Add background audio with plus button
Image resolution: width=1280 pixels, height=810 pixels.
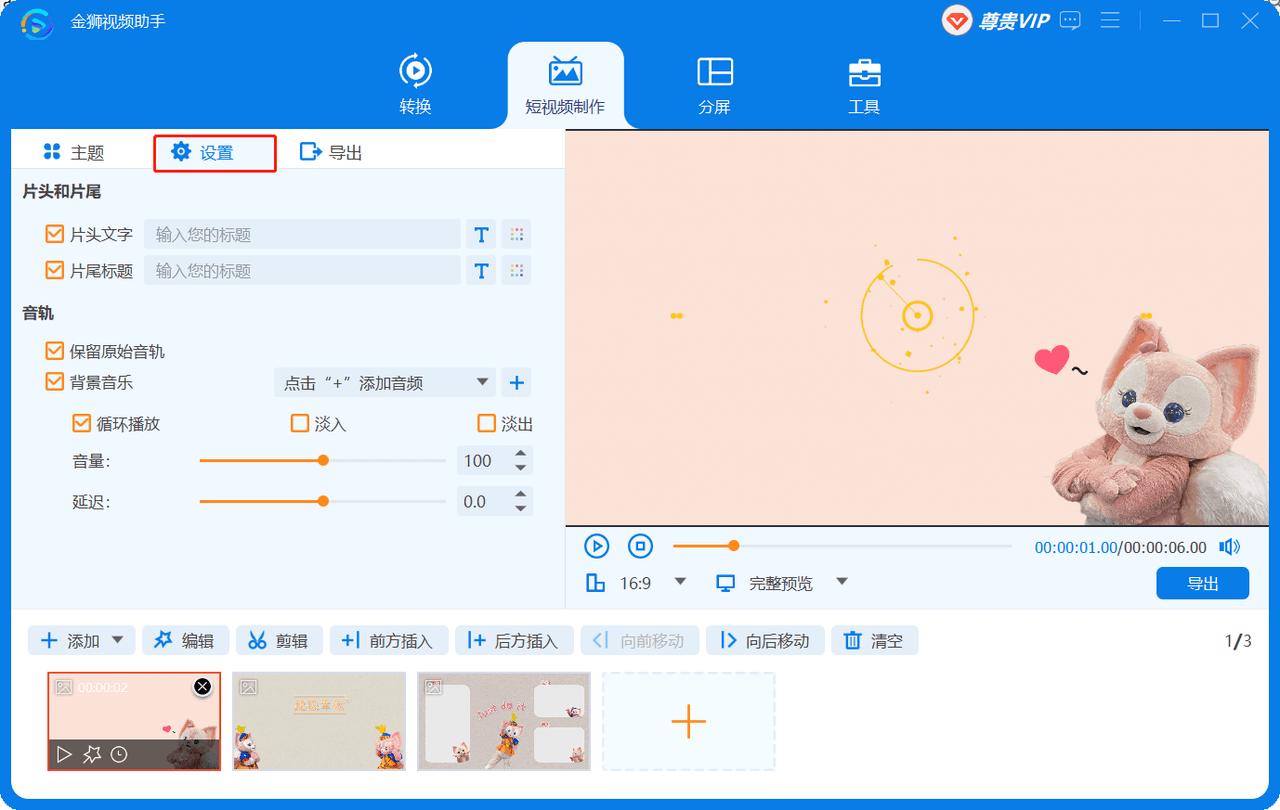pos(517,382)
